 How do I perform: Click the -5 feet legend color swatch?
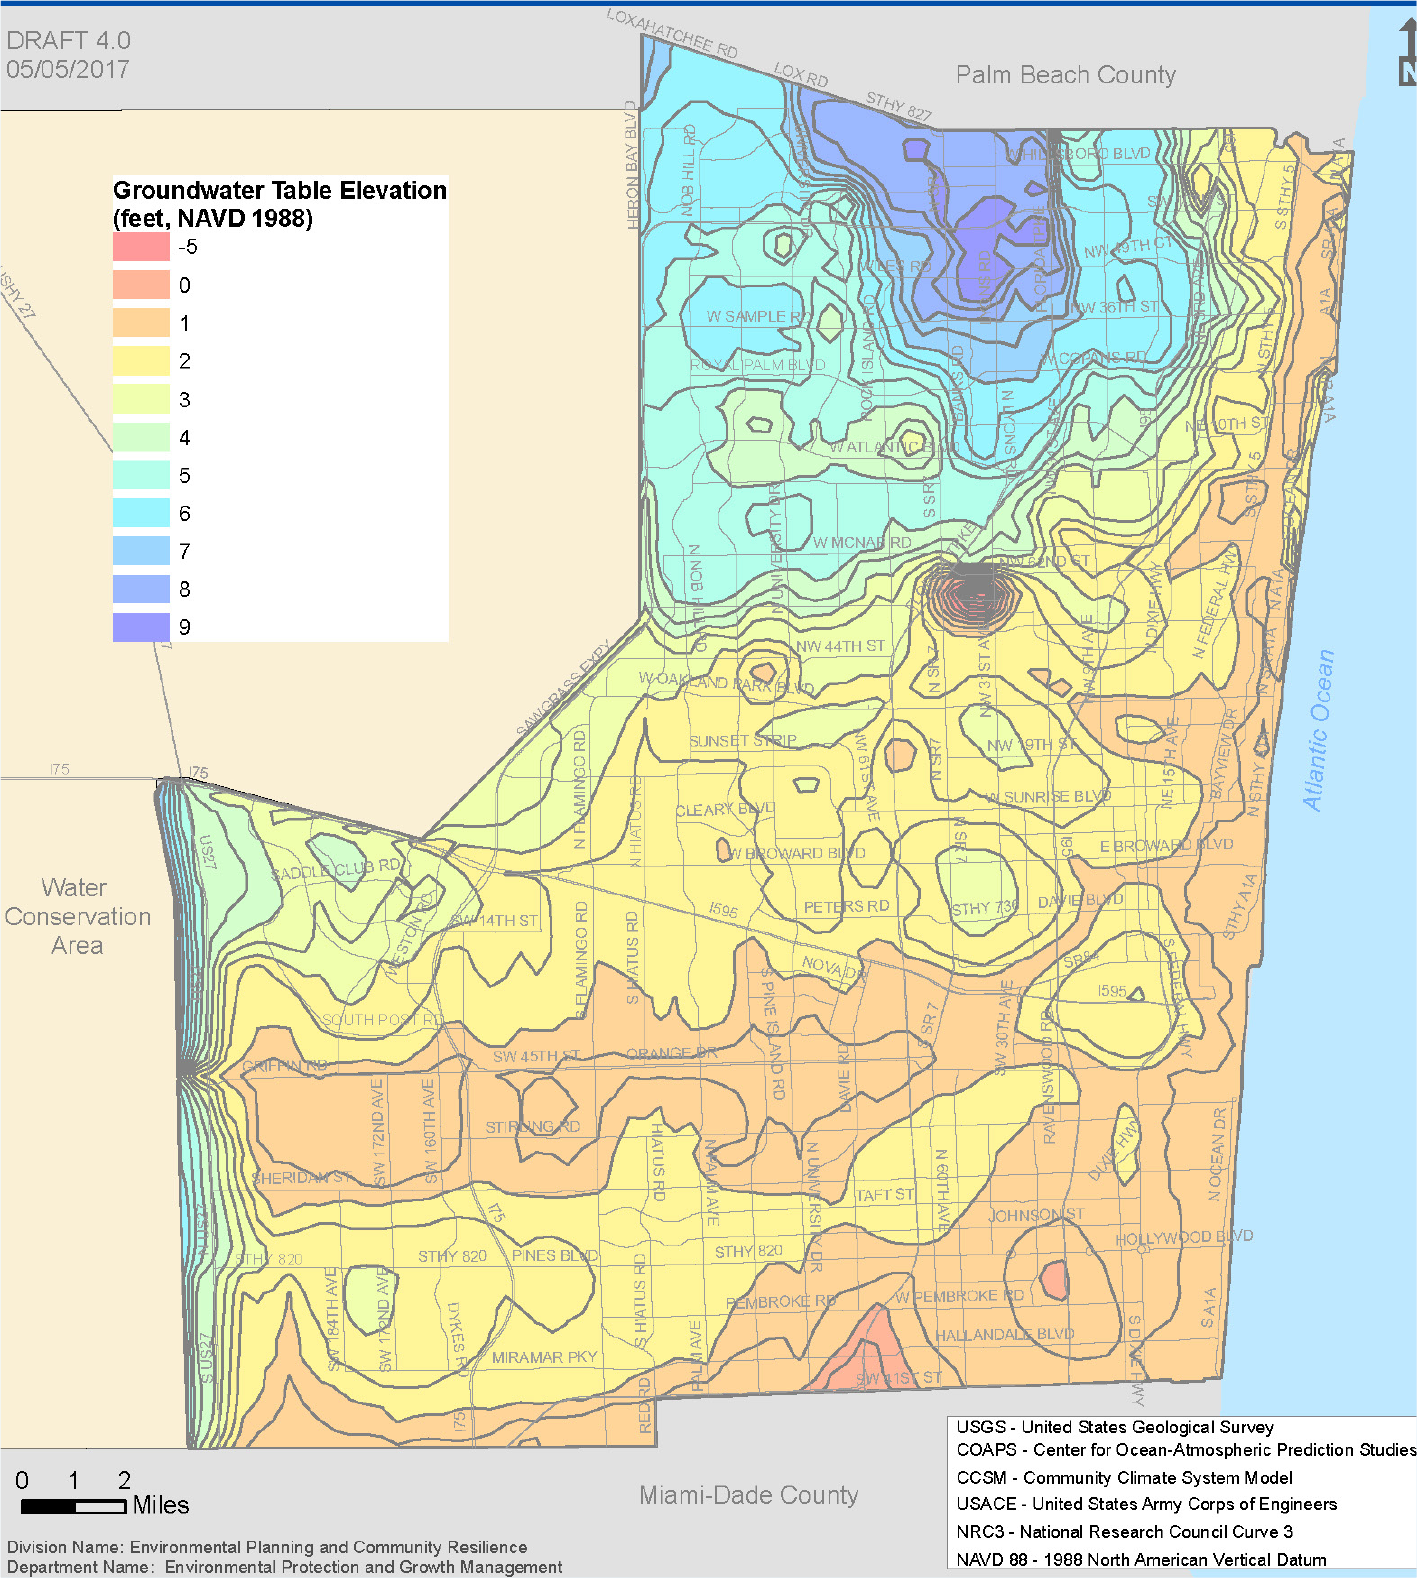[x=141, y=247]
